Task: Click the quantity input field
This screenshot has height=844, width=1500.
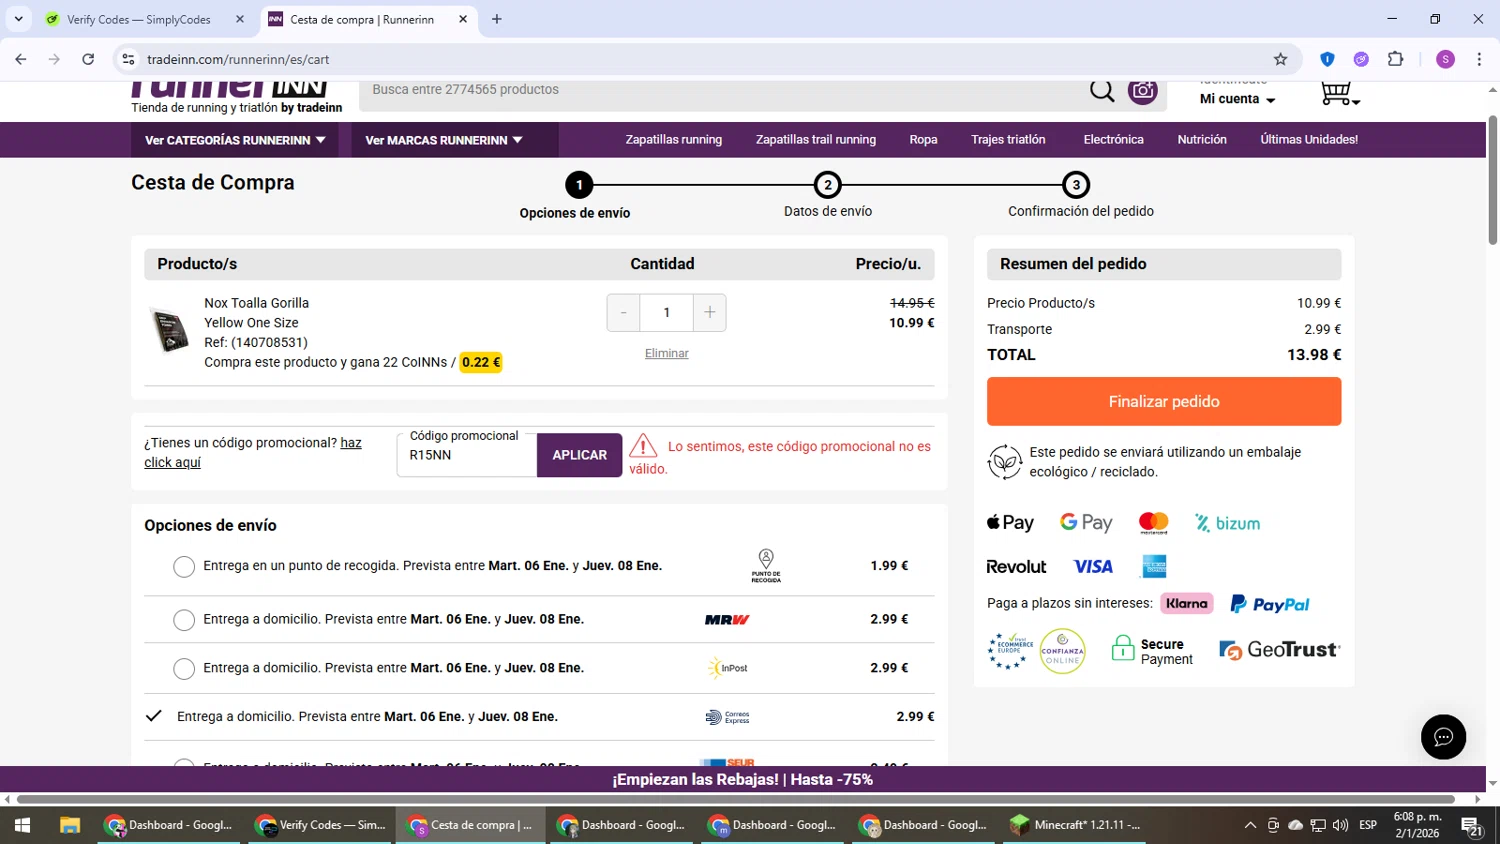Action: [667, 312]
